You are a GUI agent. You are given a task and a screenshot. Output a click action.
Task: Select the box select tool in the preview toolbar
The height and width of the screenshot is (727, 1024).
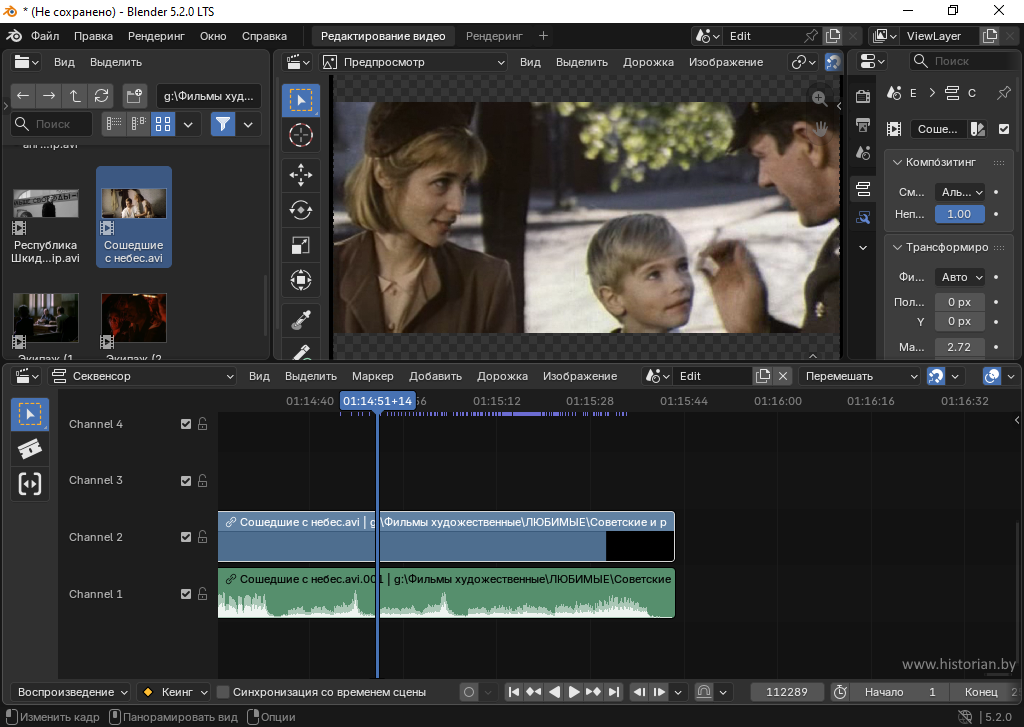(300, 100)
